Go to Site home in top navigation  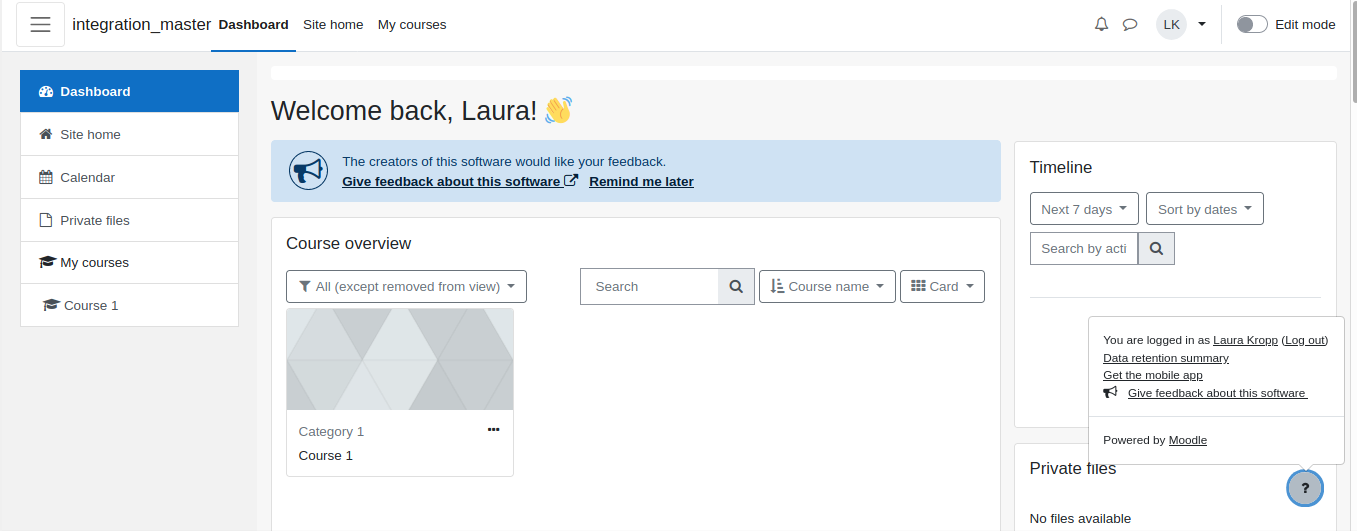point(333,25)
